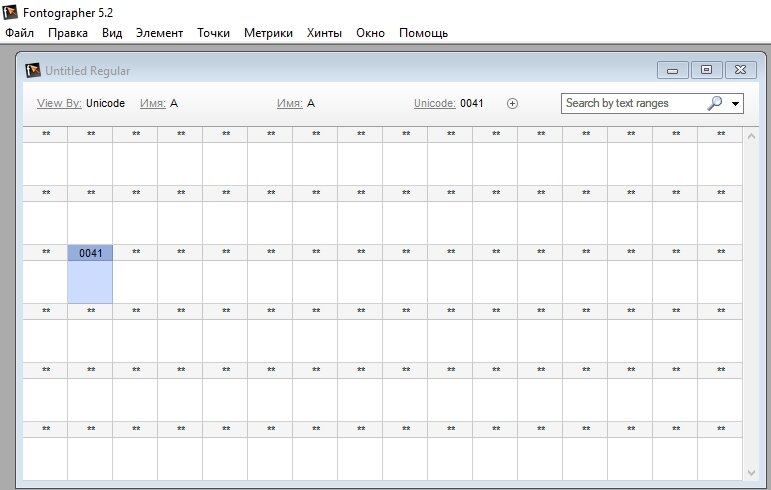This screenshot has height=490, width=771.
Task: Open the Помощь menu
Action: coord(423,33)
